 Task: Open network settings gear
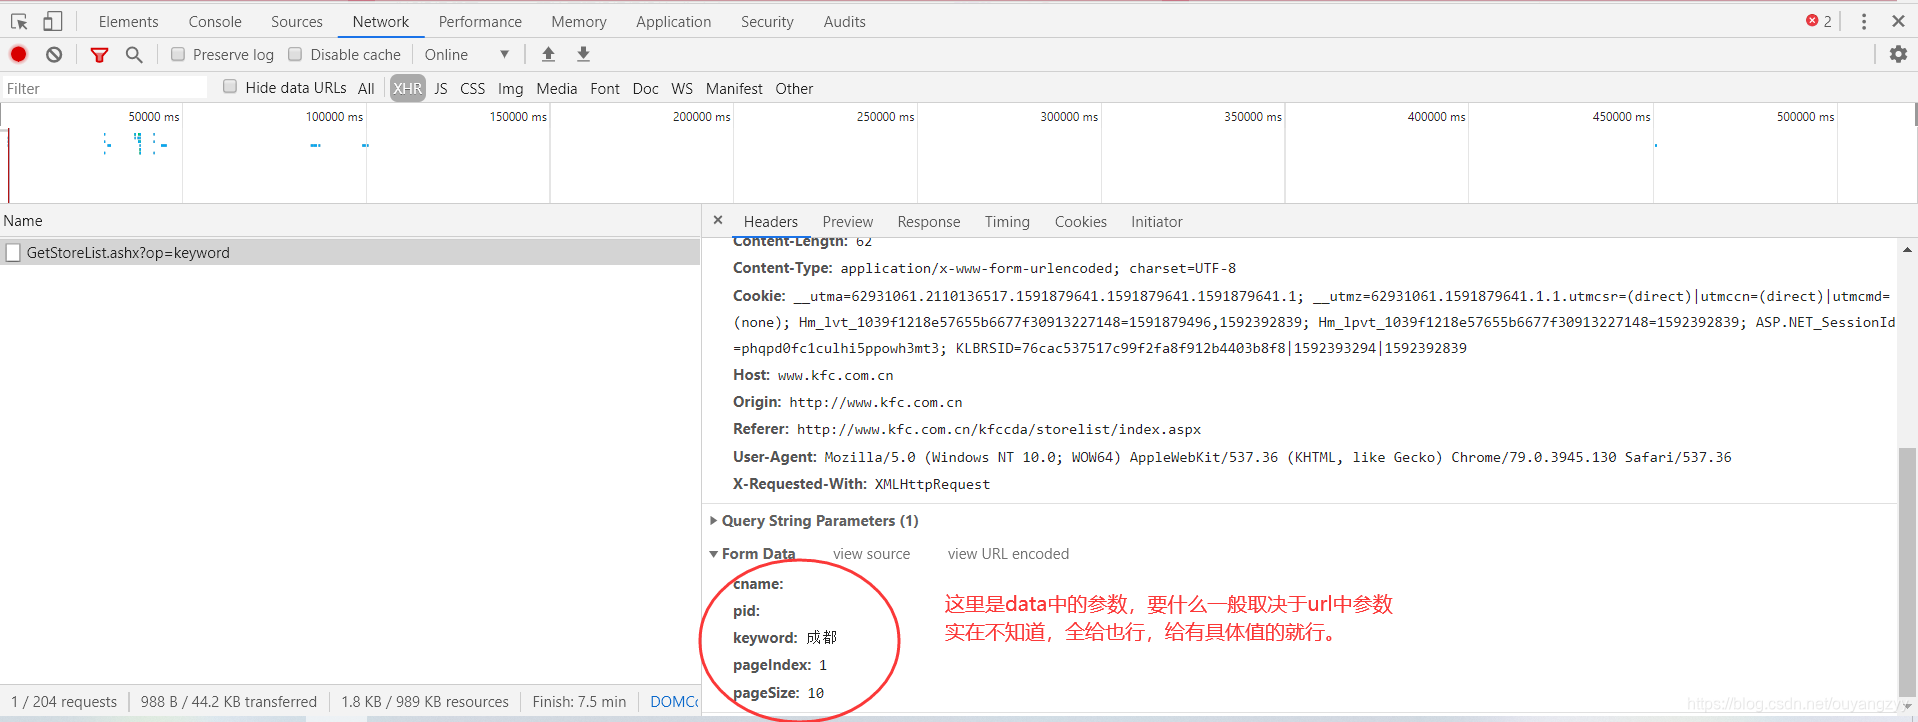pos(1898,54)
